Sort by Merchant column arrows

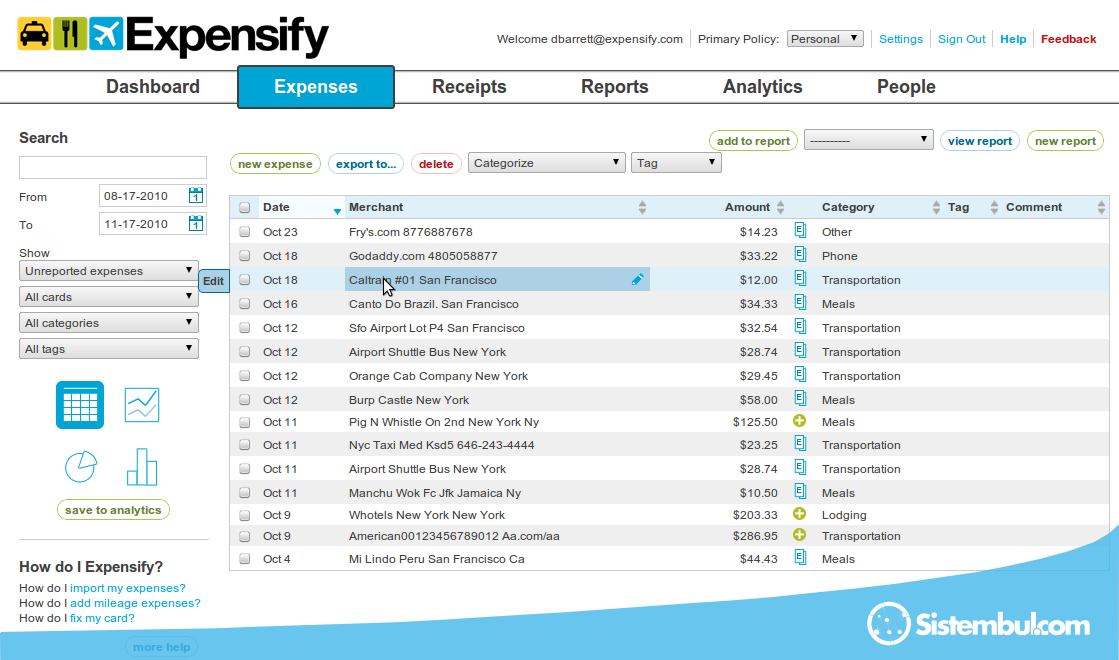[x=642, y=207]
